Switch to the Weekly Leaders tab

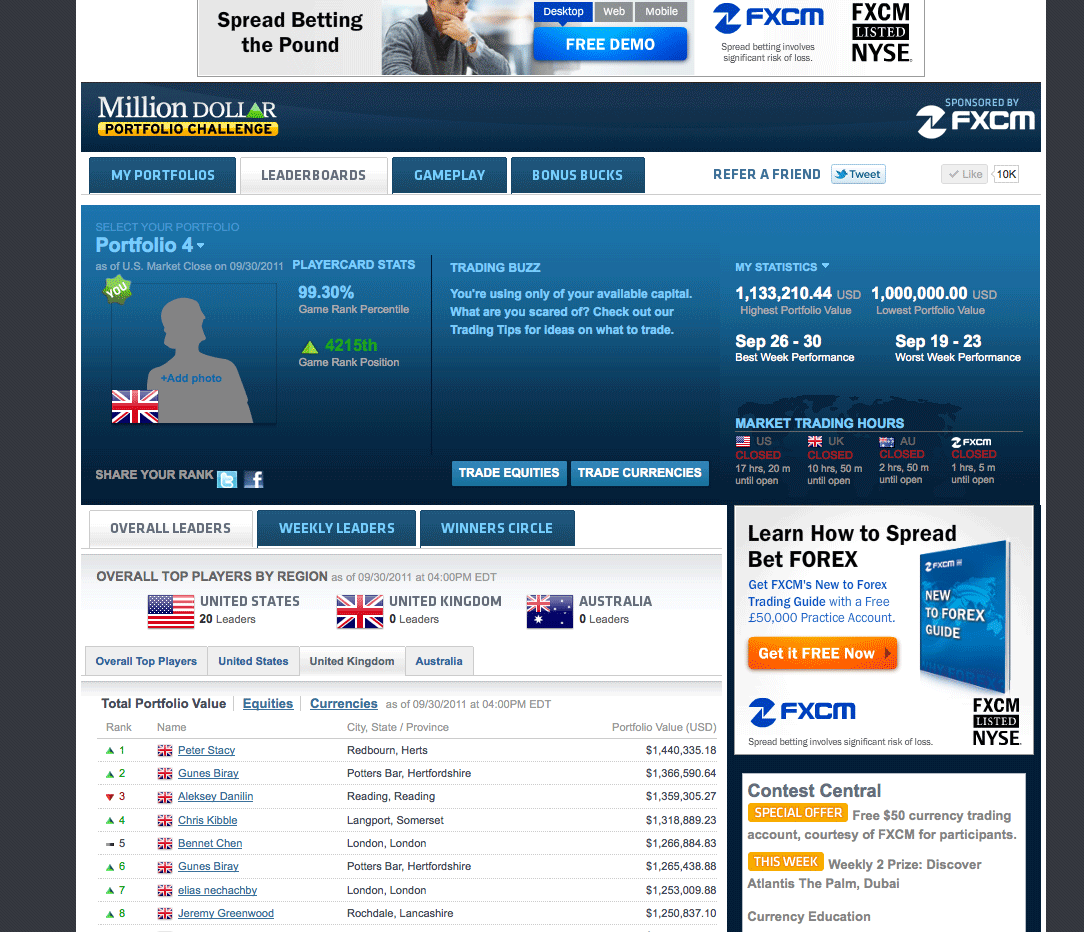[x=337, y=528]
